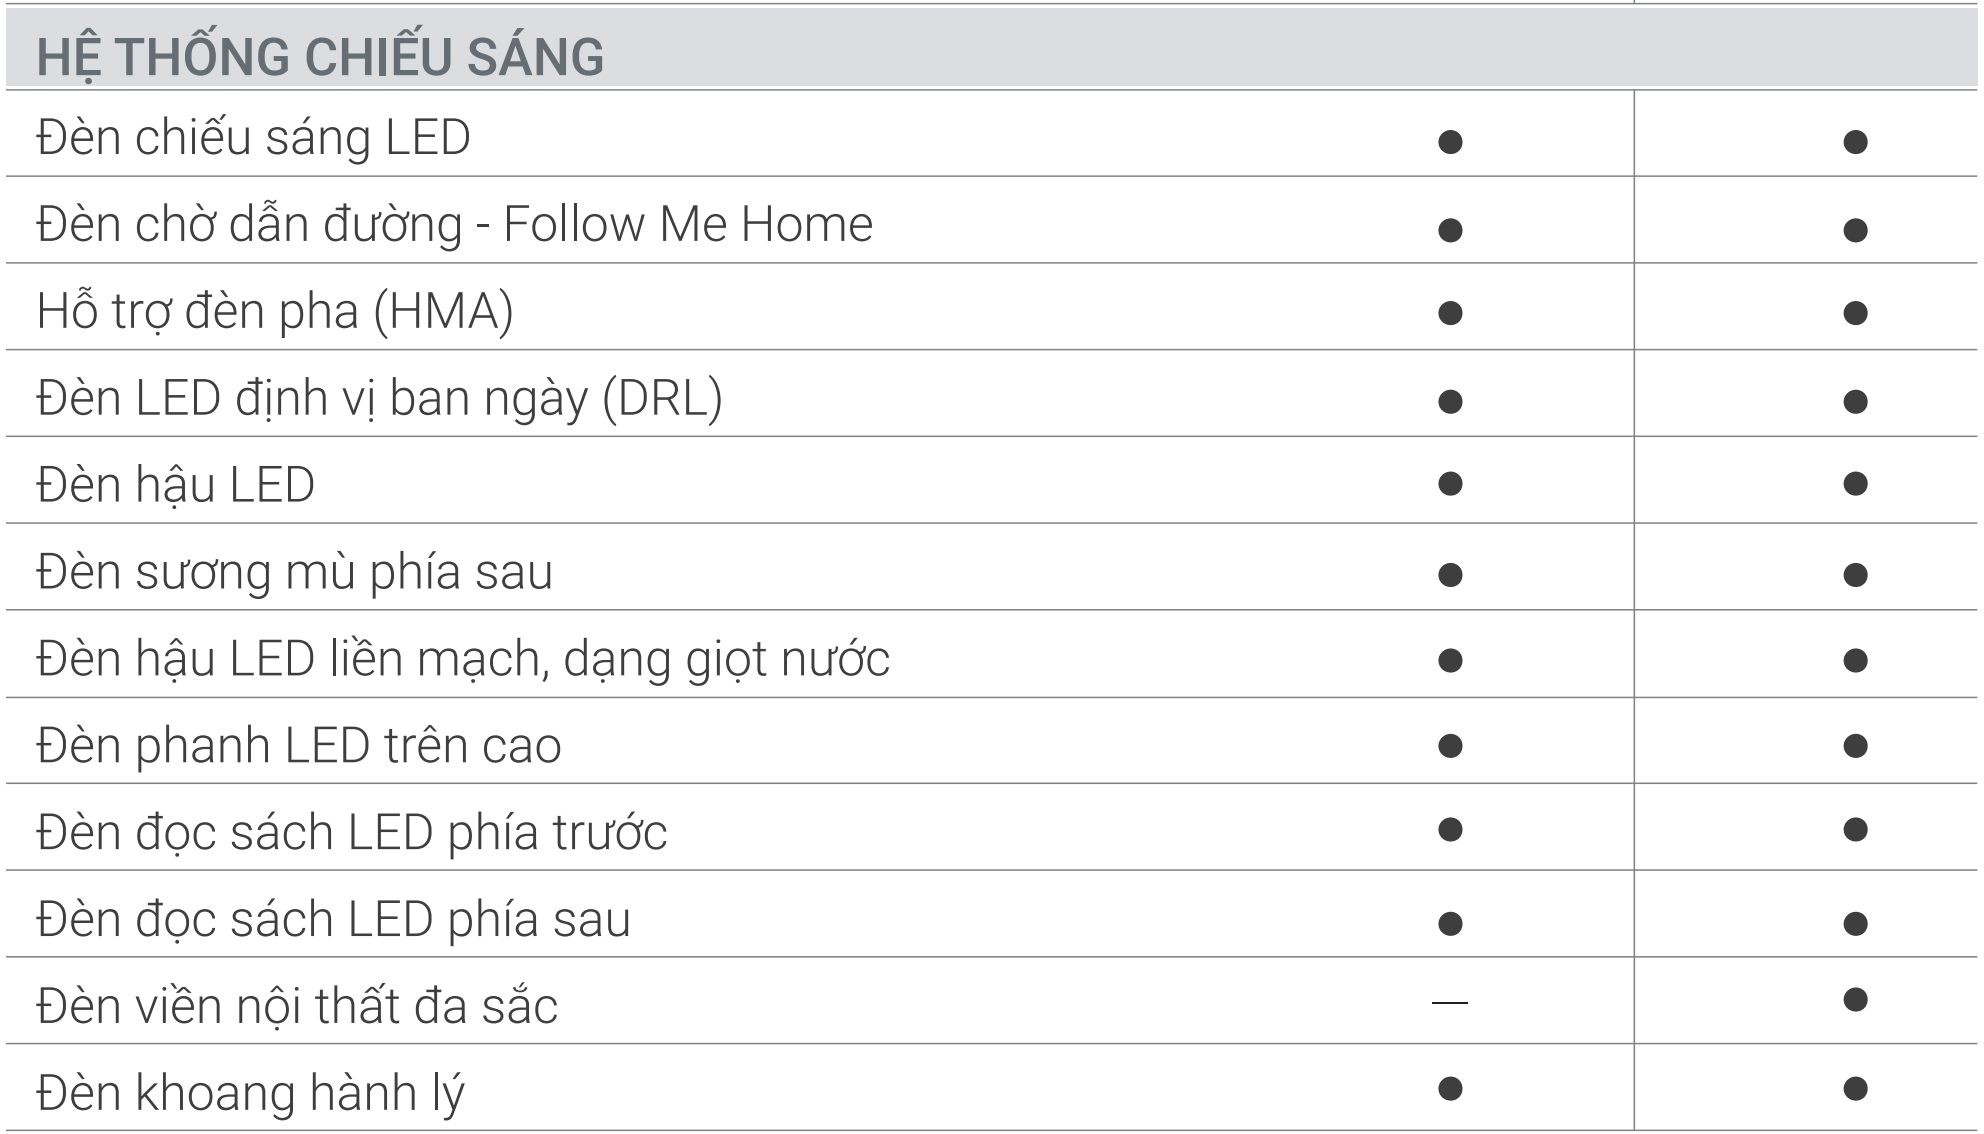
Task: Click the first-column dot for Đèn phanh LED trên cao
Action: point(1449,746)
